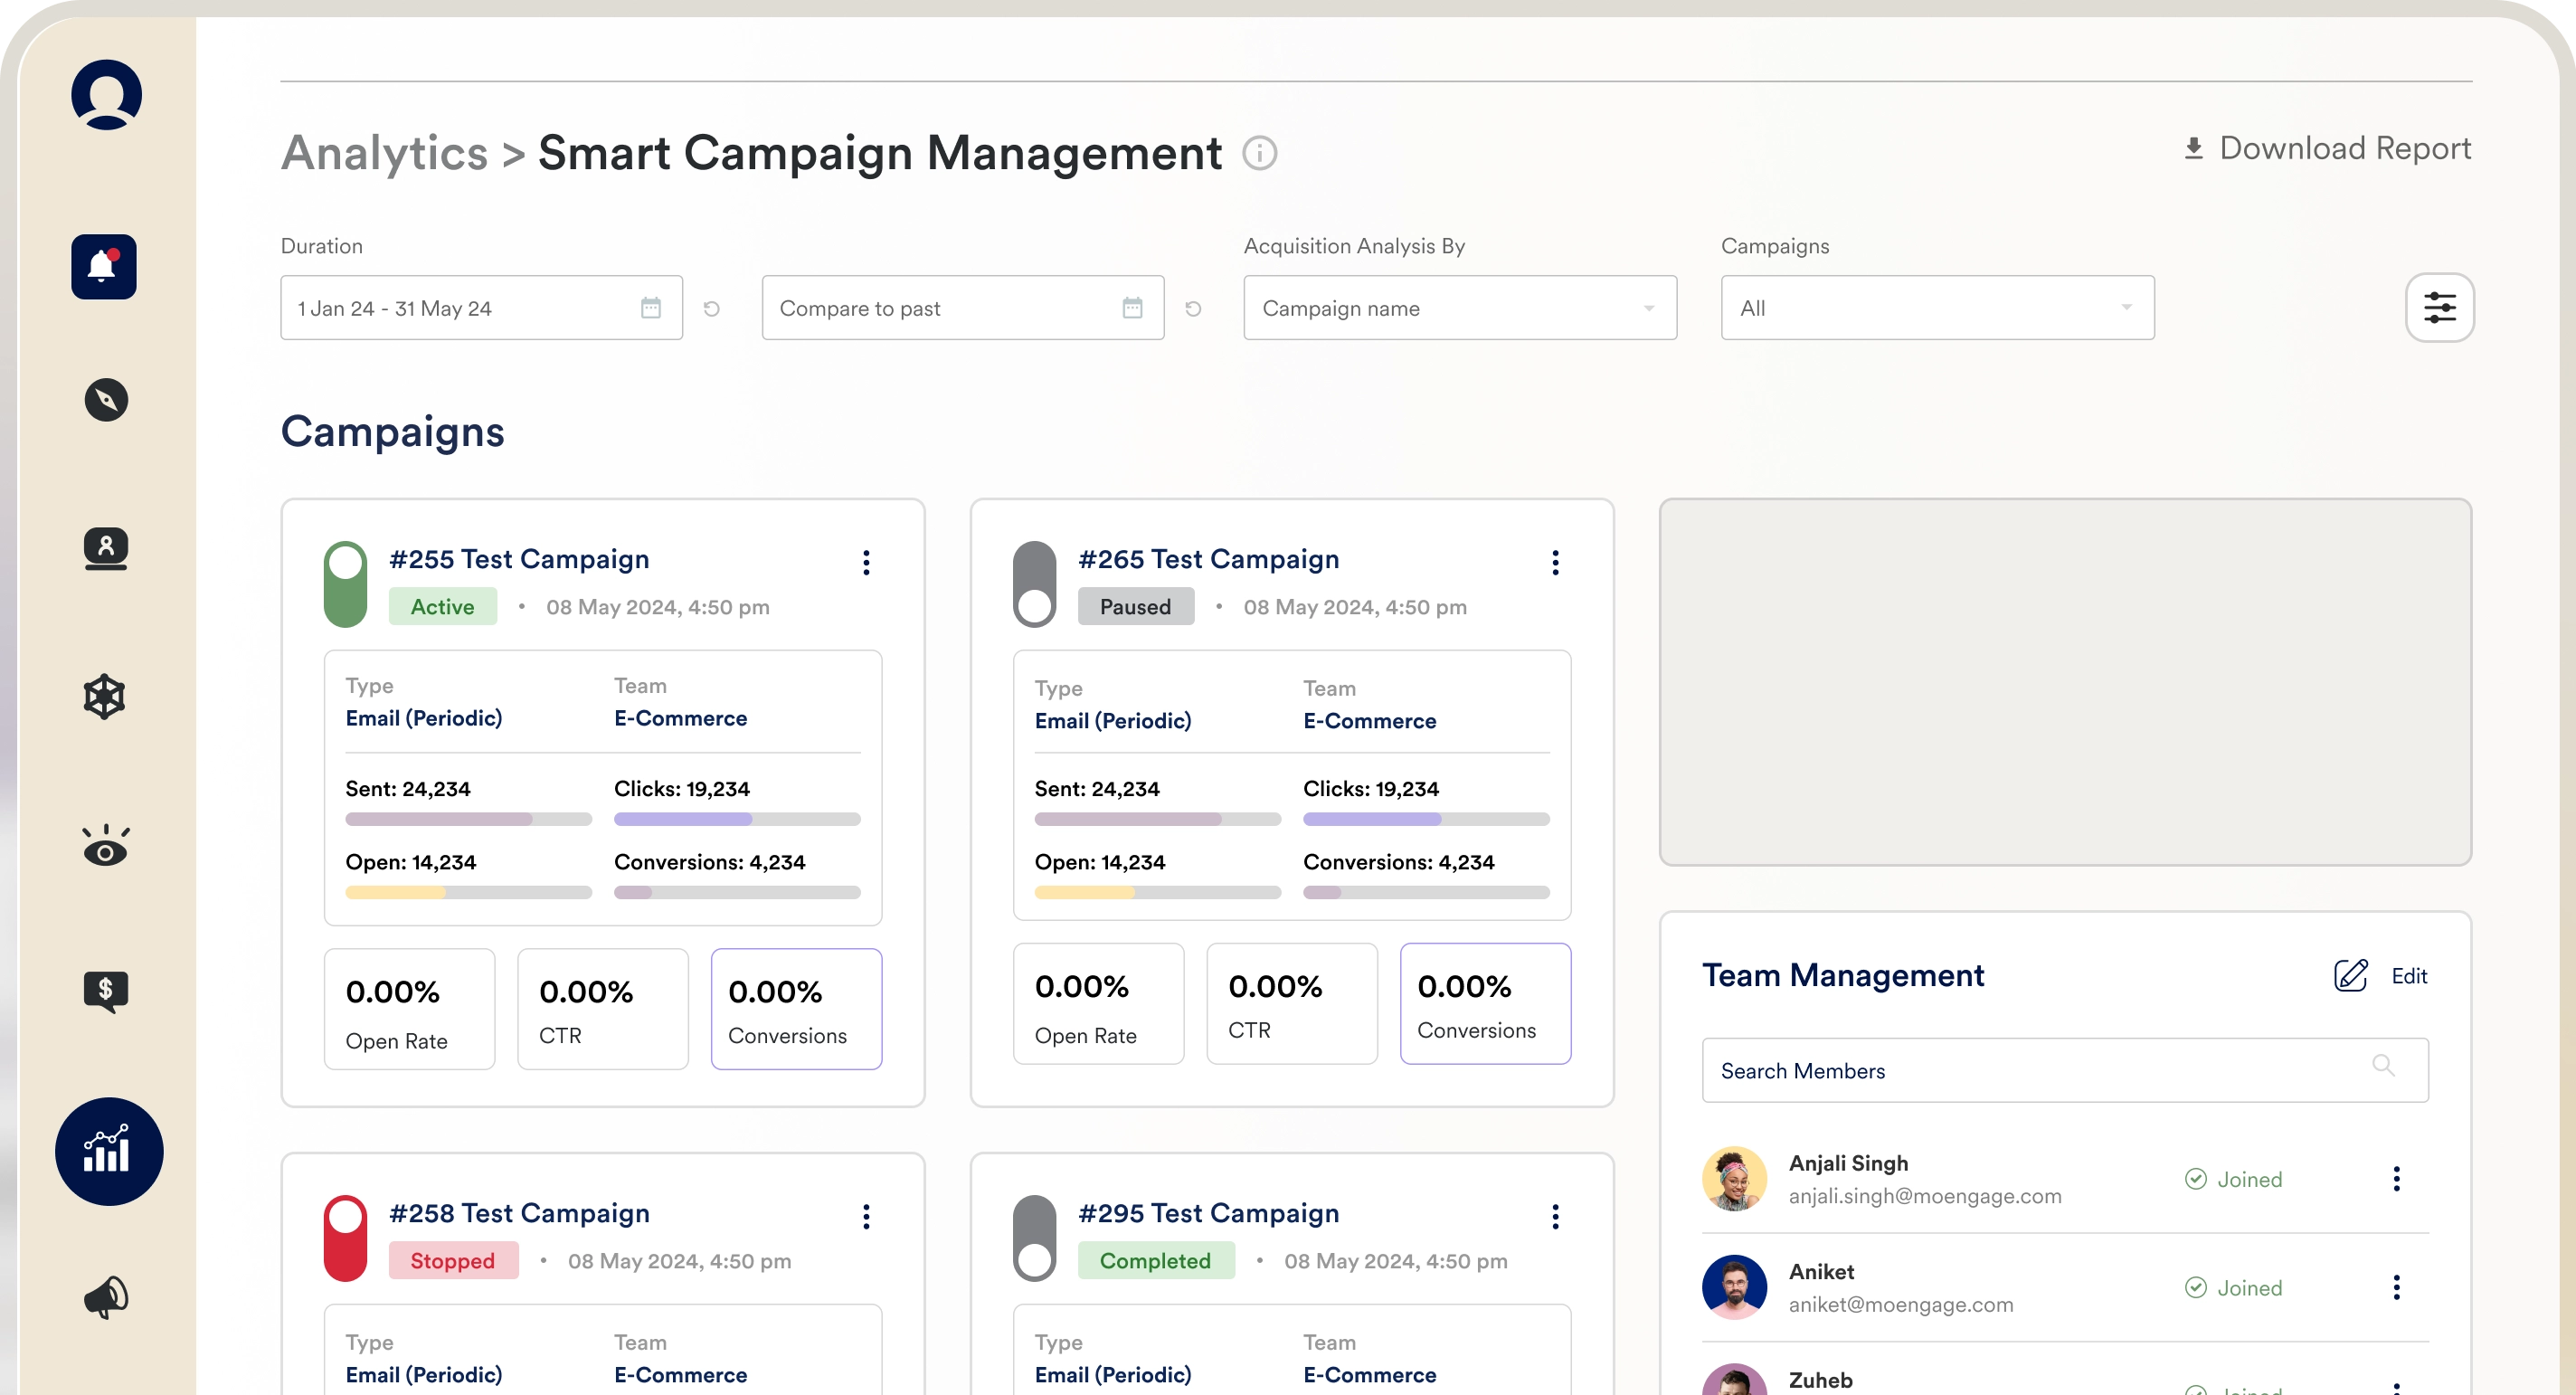The height and width of the screenshot is (1395, 2576).
Task: Open the notifications bell icon
Action: [104, 267]
